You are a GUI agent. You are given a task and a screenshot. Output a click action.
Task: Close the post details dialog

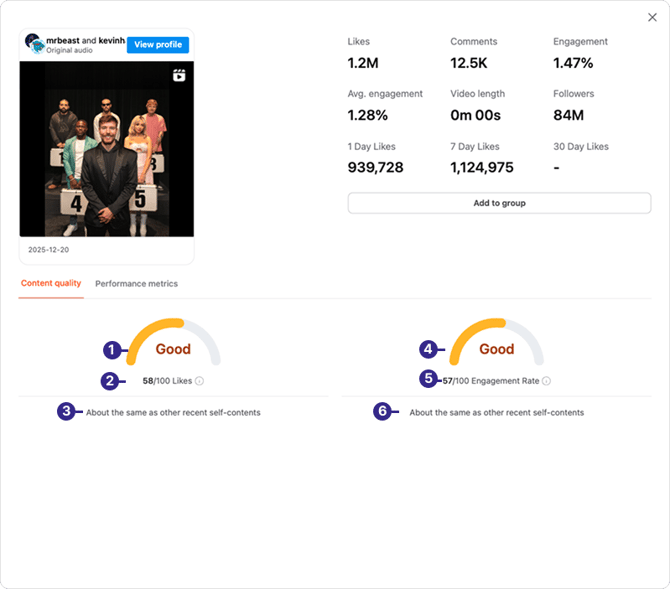[x=652, y=17]
